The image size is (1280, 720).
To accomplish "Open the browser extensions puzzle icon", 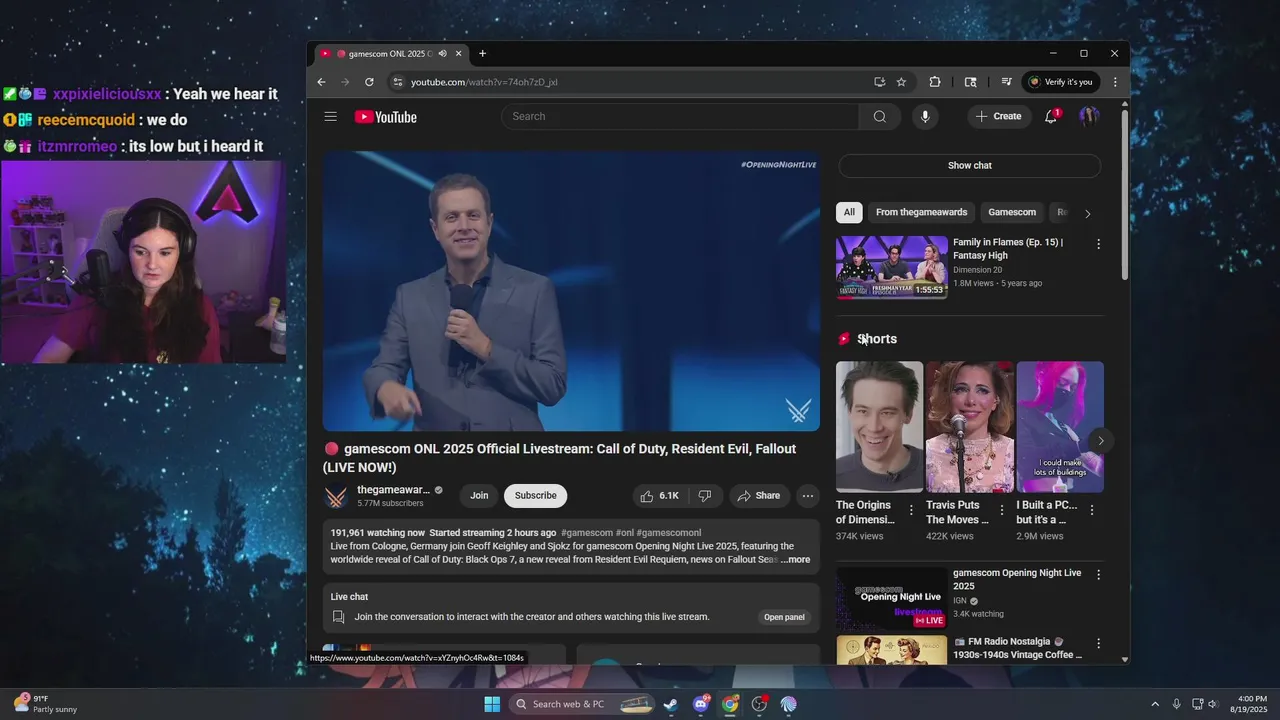I will pyautogui.click(x=935, y=82).
